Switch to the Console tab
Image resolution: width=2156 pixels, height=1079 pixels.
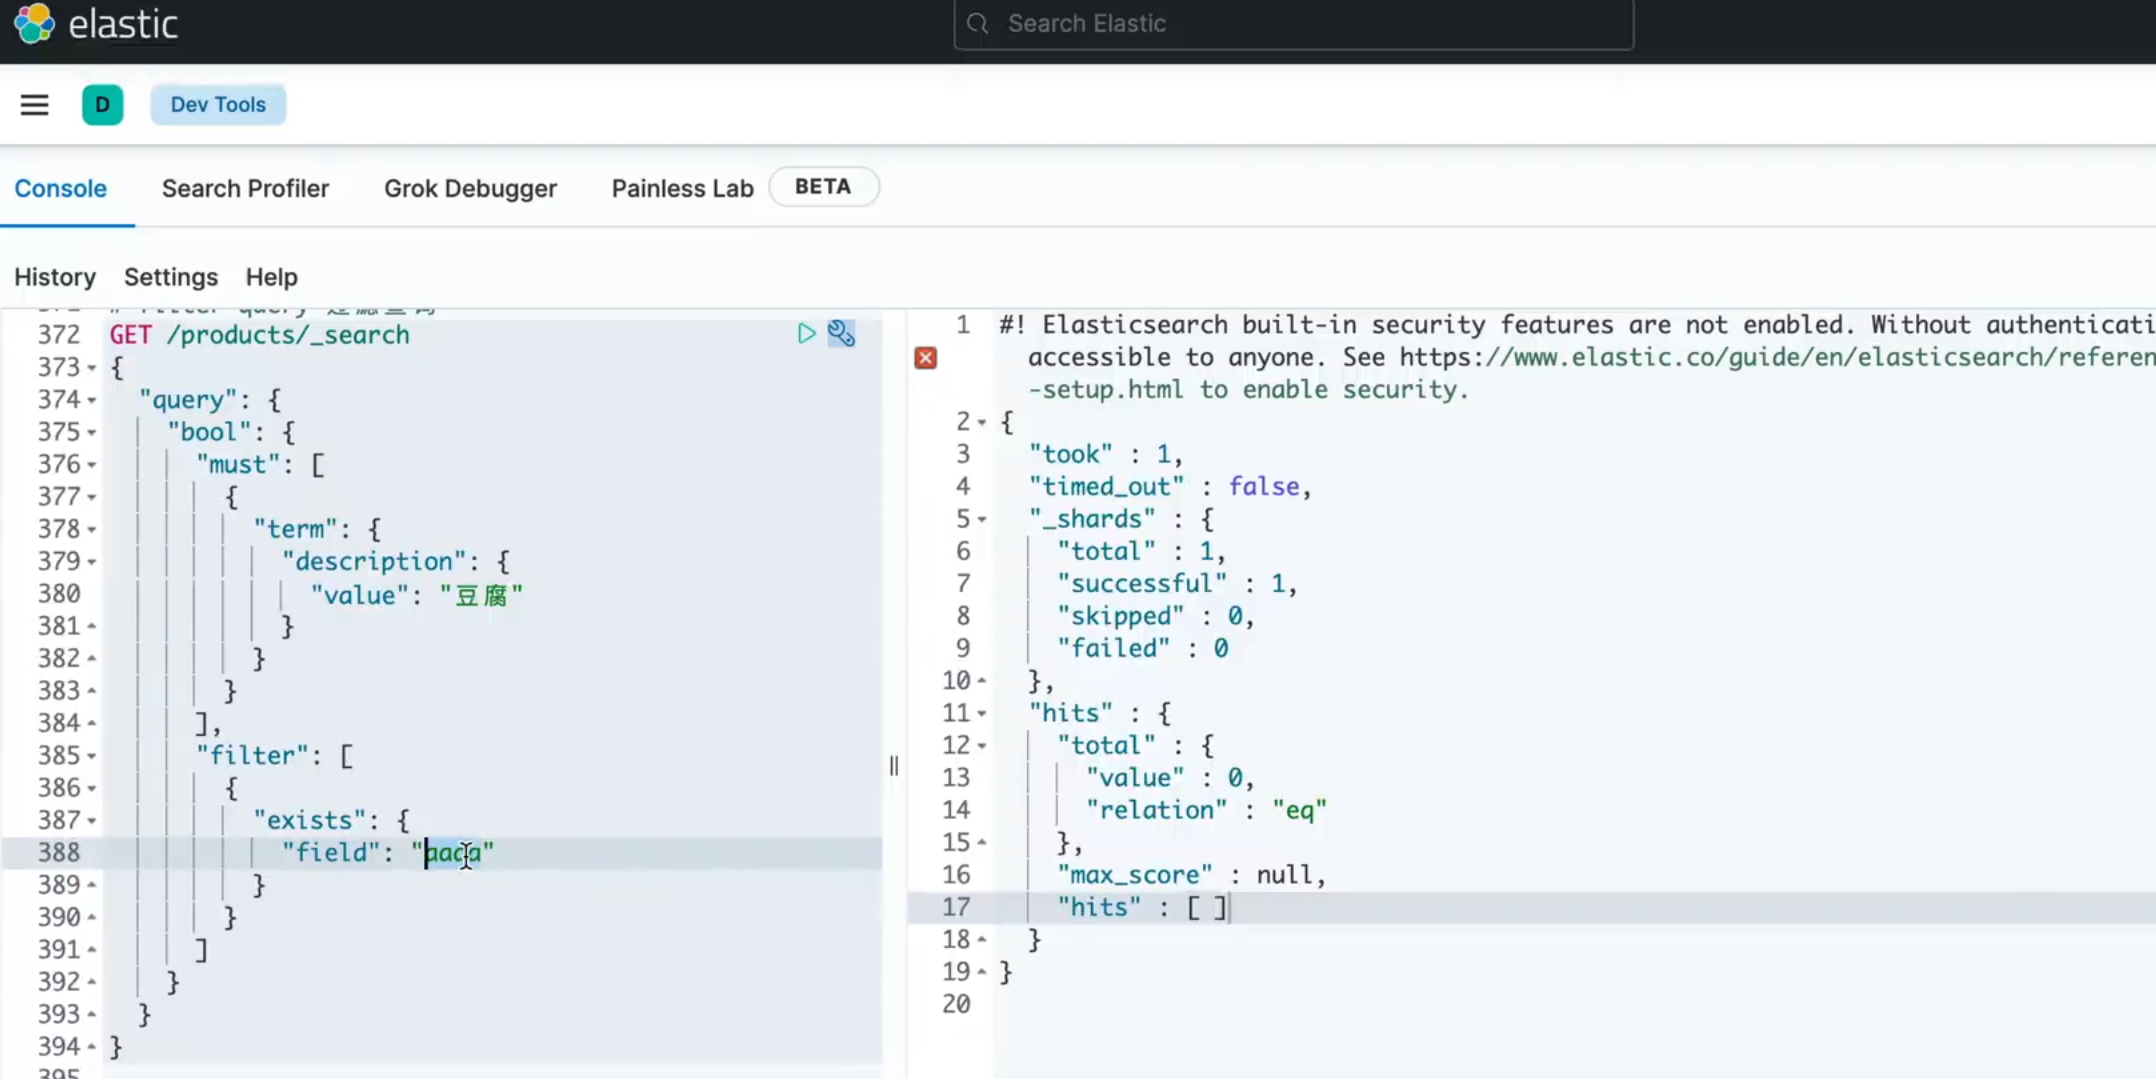coord(61,188)
